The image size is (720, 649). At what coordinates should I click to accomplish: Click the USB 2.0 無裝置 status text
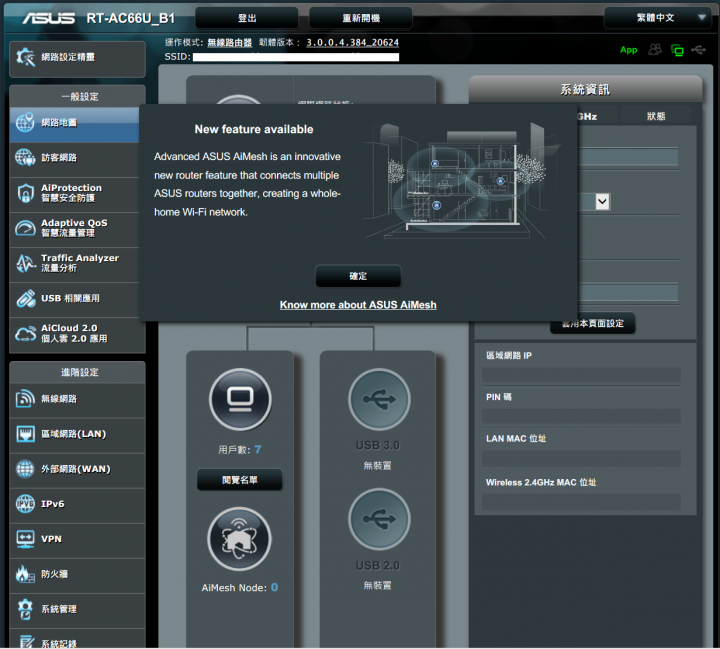tap(377, 585)
